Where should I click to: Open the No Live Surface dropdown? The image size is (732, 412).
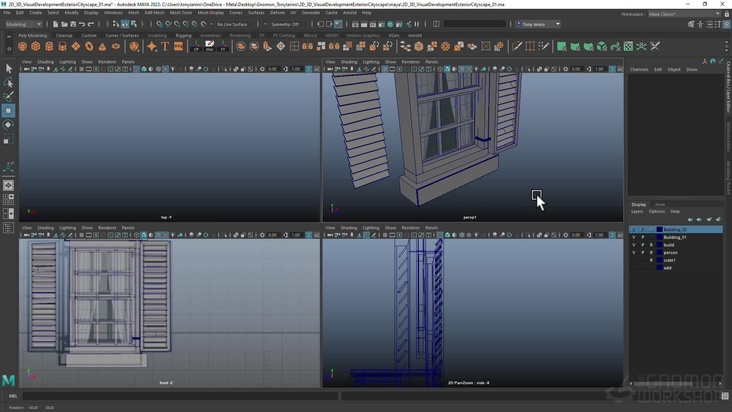(x=235, y=24)
